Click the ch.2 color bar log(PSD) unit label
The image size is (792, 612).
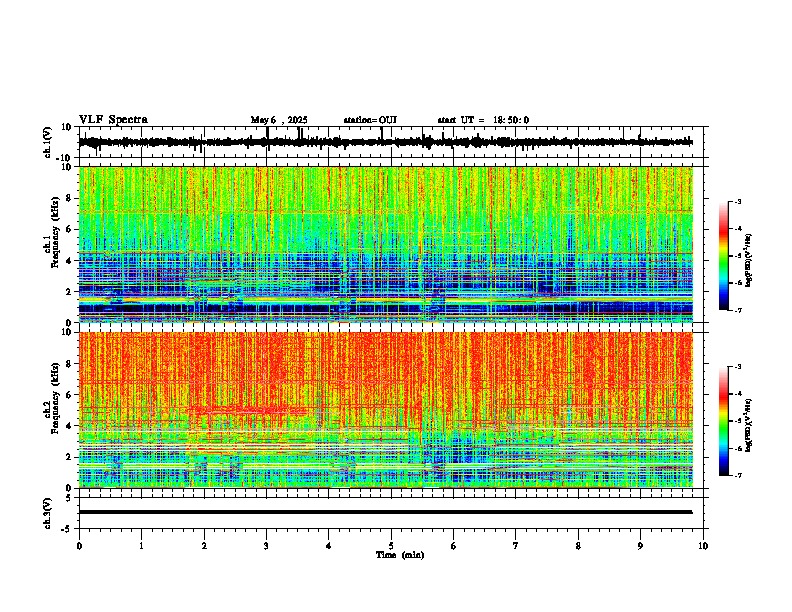(x=749, y=426)
